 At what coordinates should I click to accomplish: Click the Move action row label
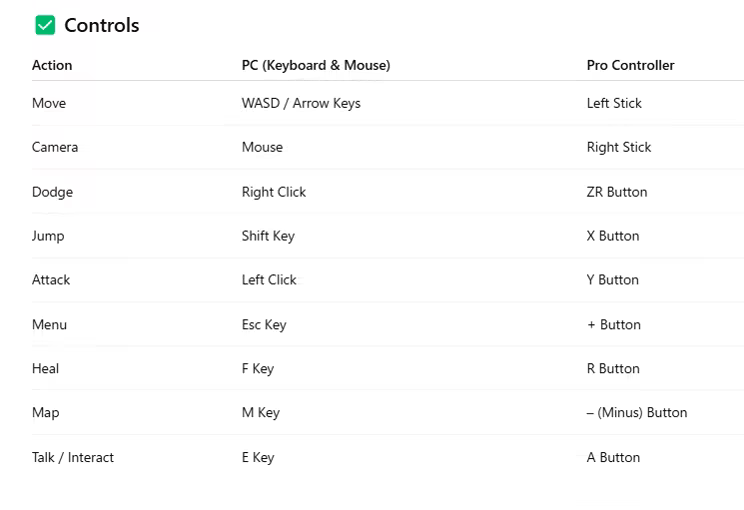click(49, 103)
